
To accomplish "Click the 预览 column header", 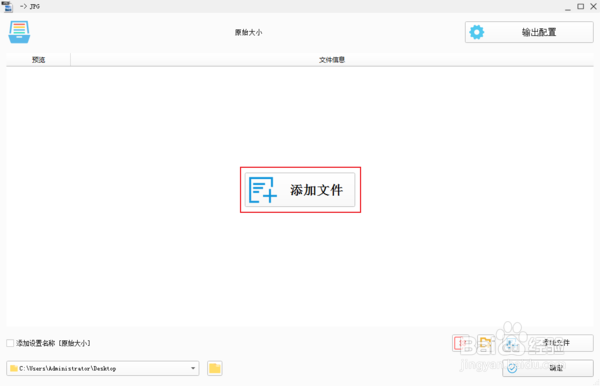I will pyautogui.click(x=38, y=60).
